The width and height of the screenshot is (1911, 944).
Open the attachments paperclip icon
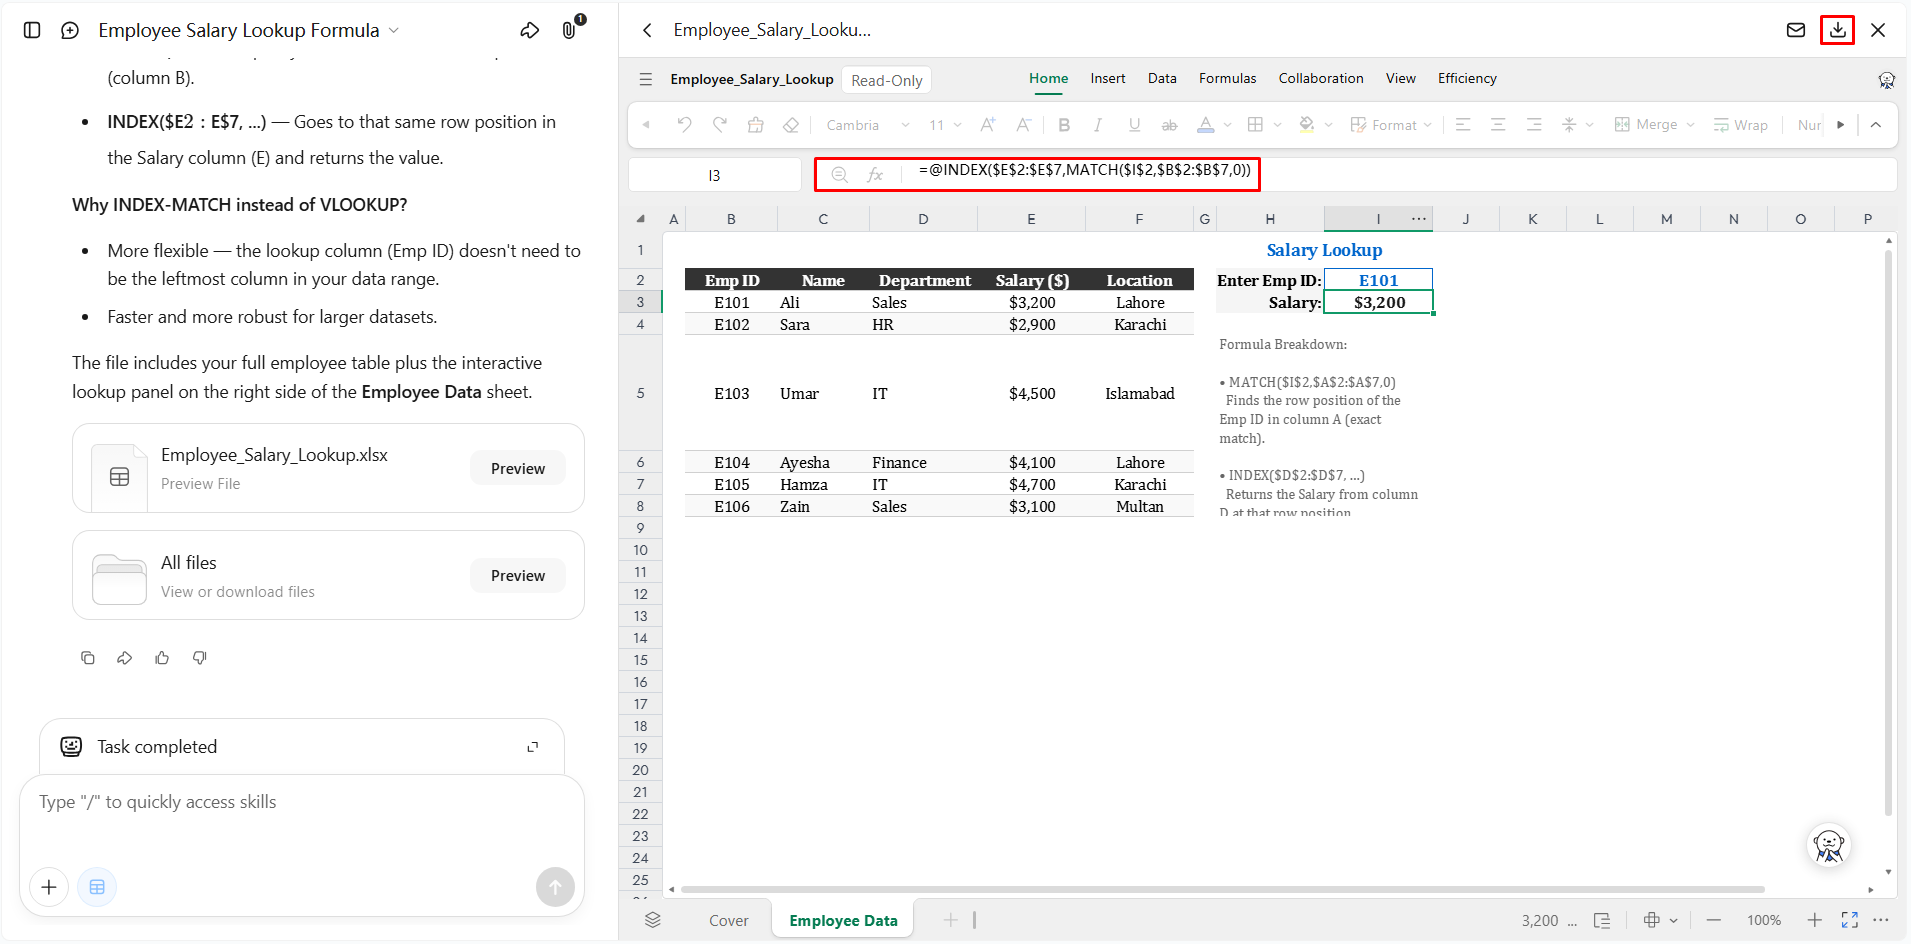point(569,30)
